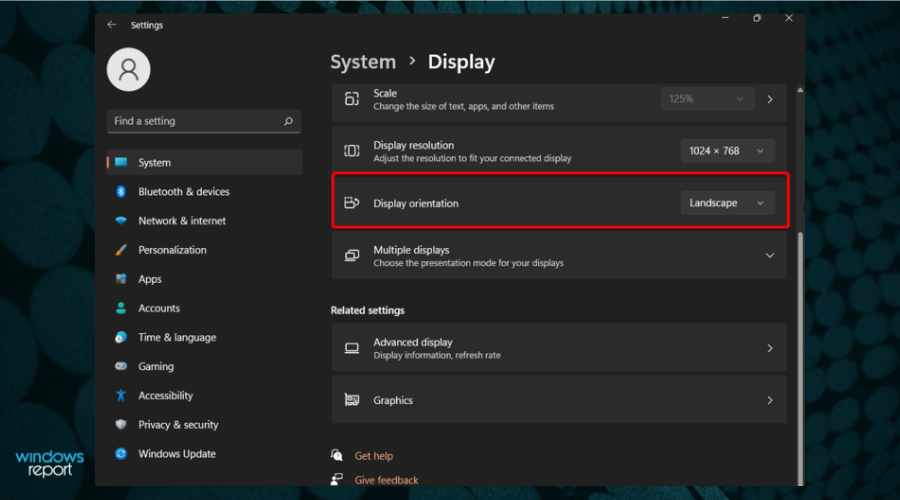The width and height of the screenshot is (900, 500).
Task: Click the Display resolution row icon
Action: (x=352, y=151)
